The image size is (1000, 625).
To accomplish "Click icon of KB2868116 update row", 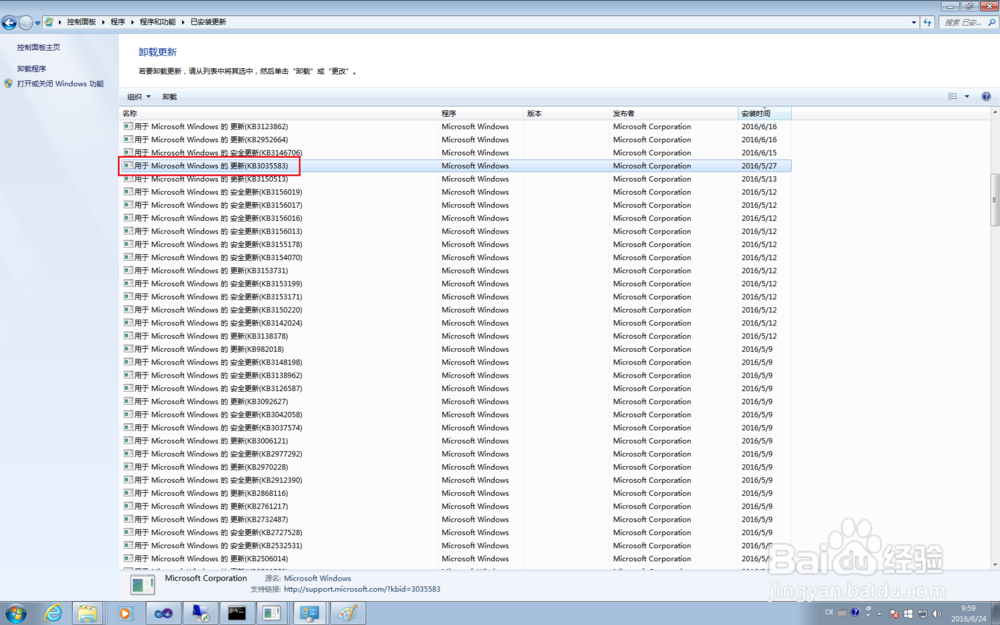I will tap(128, 493).
